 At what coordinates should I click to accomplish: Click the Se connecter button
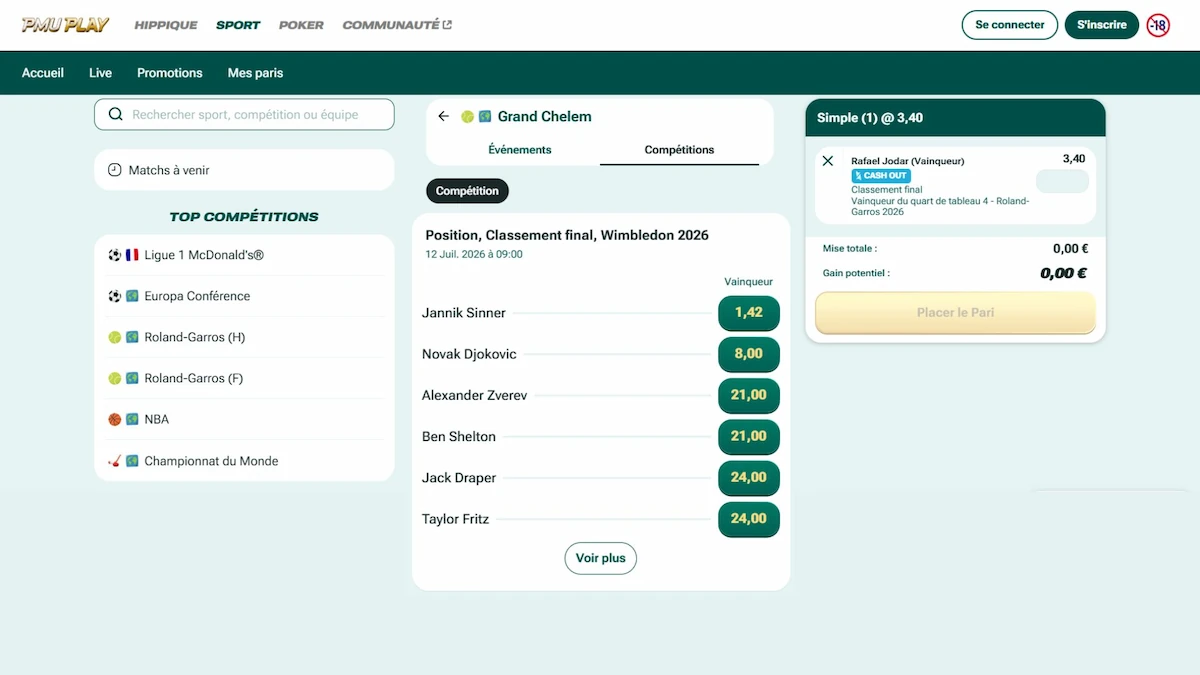point(1010,25)
